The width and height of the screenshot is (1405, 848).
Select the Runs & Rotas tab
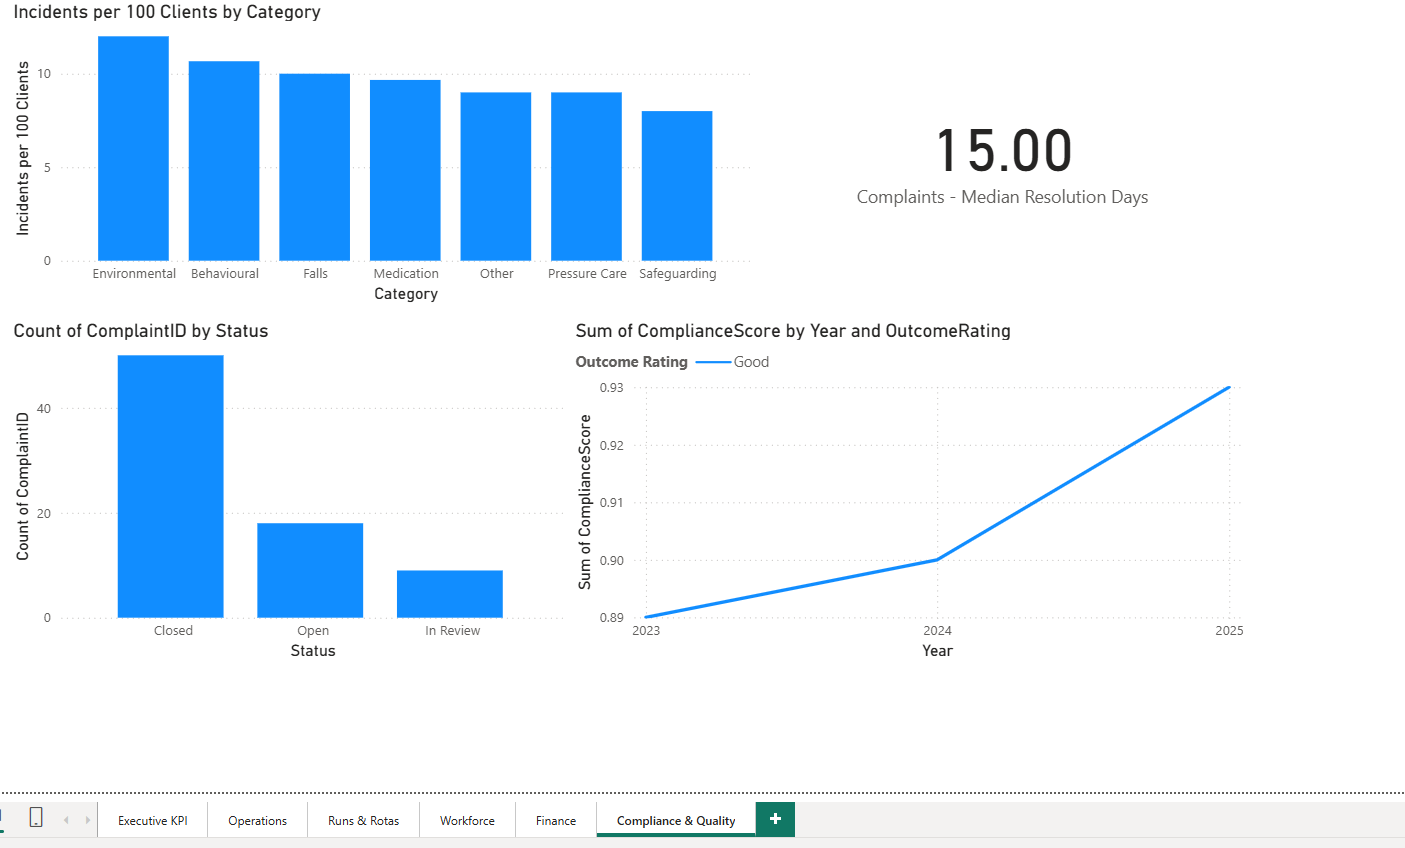pyautogui.click(x=363, y=819)
